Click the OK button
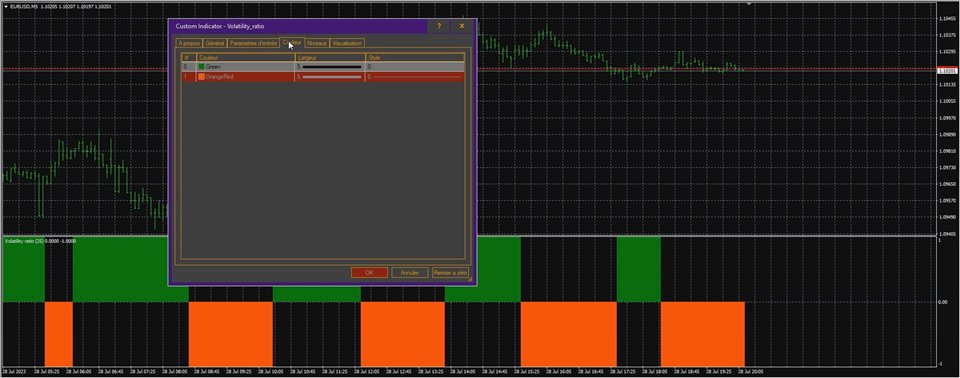The image size is (960, 378). point(369,273)
